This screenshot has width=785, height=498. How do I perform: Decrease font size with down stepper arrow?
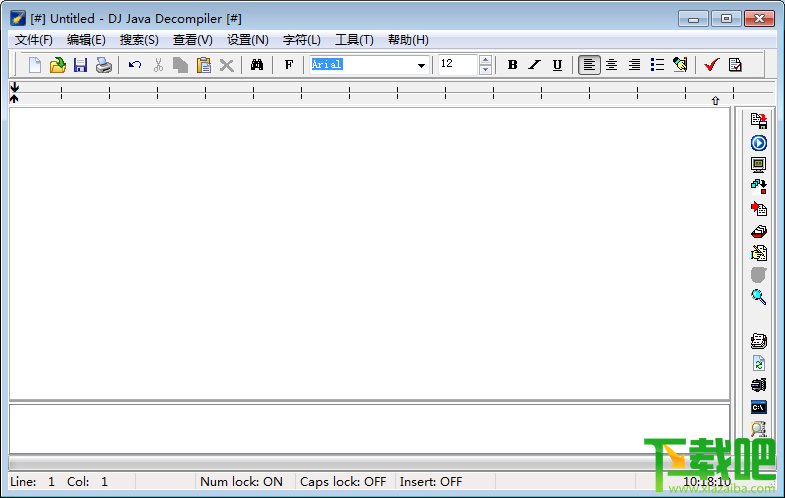pyautogui.click(x=485, y=70)
